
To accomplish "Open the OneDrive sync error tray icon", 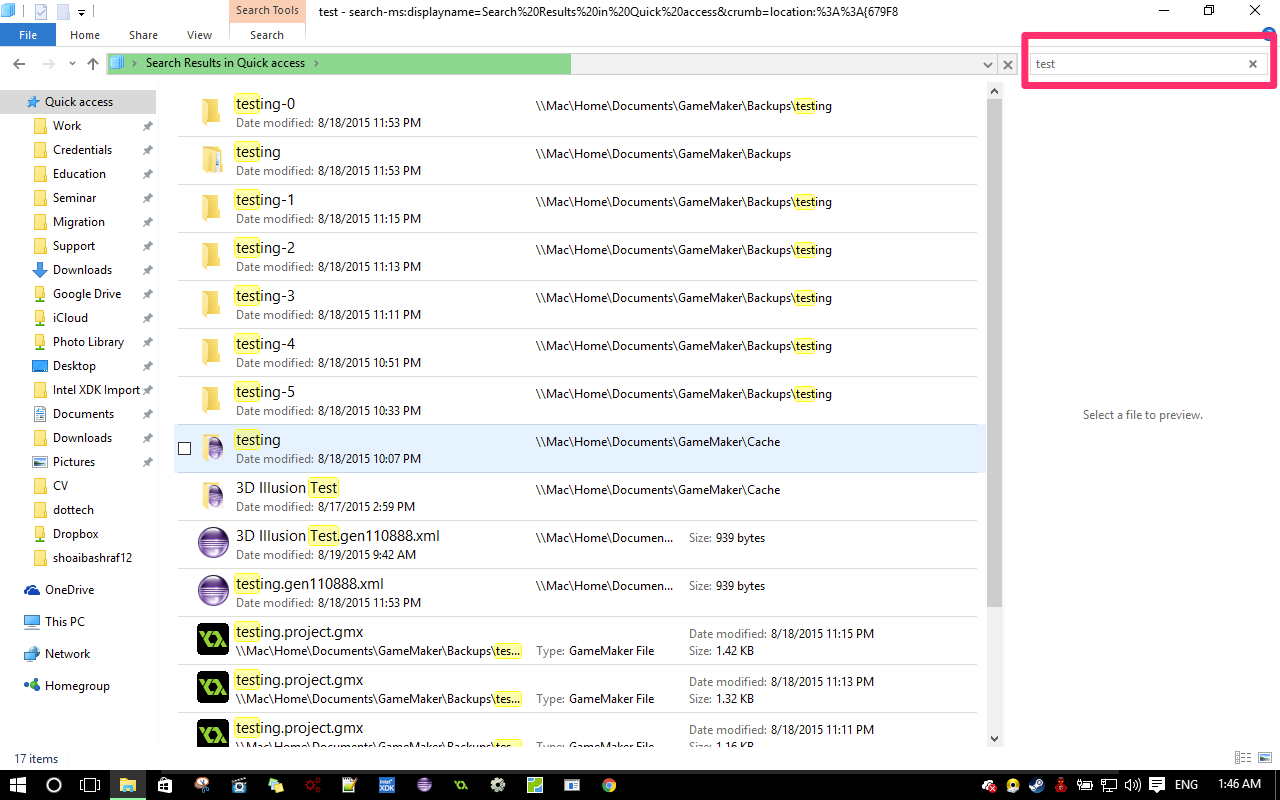I will (x=989, y=784).
